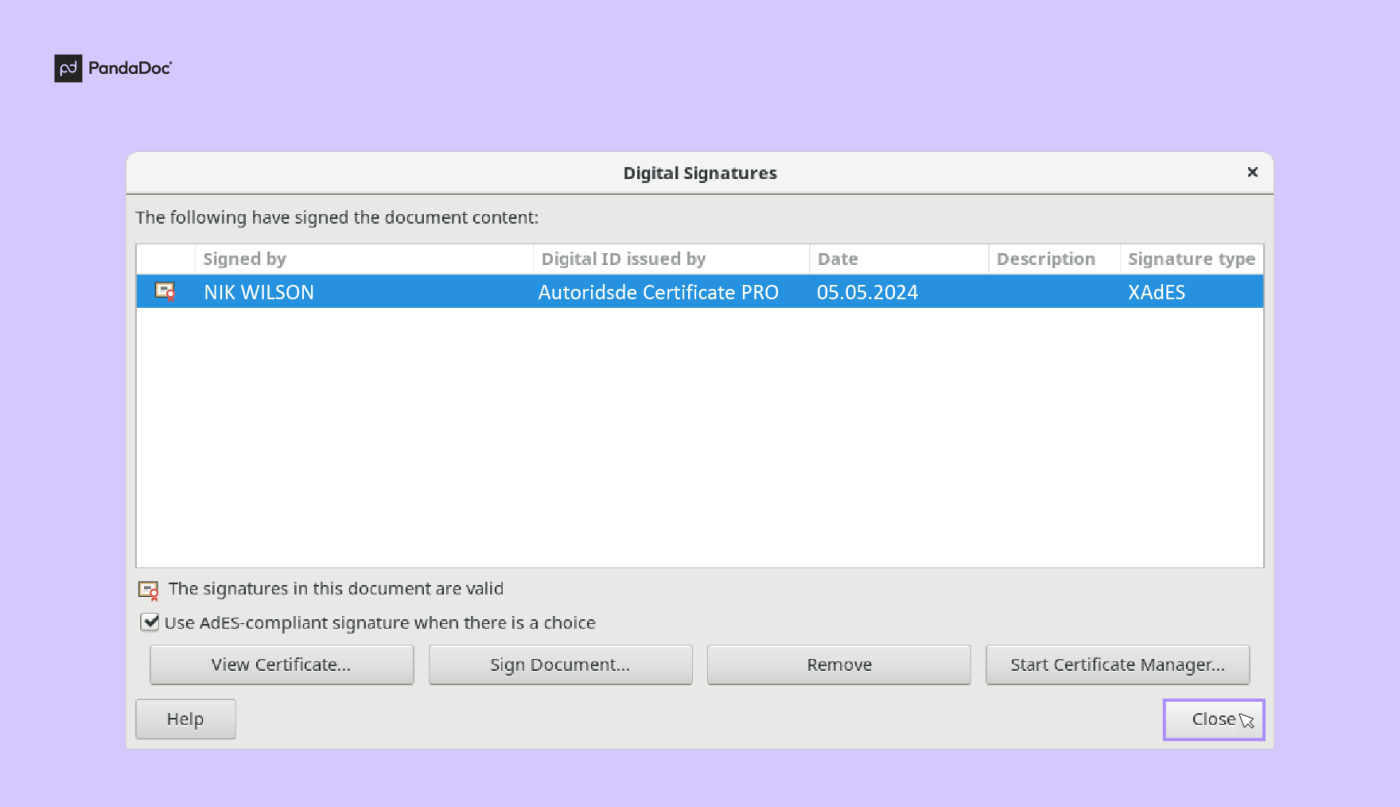
Task: Click the PandaDoc logo
Action: (x=113, y=68)
